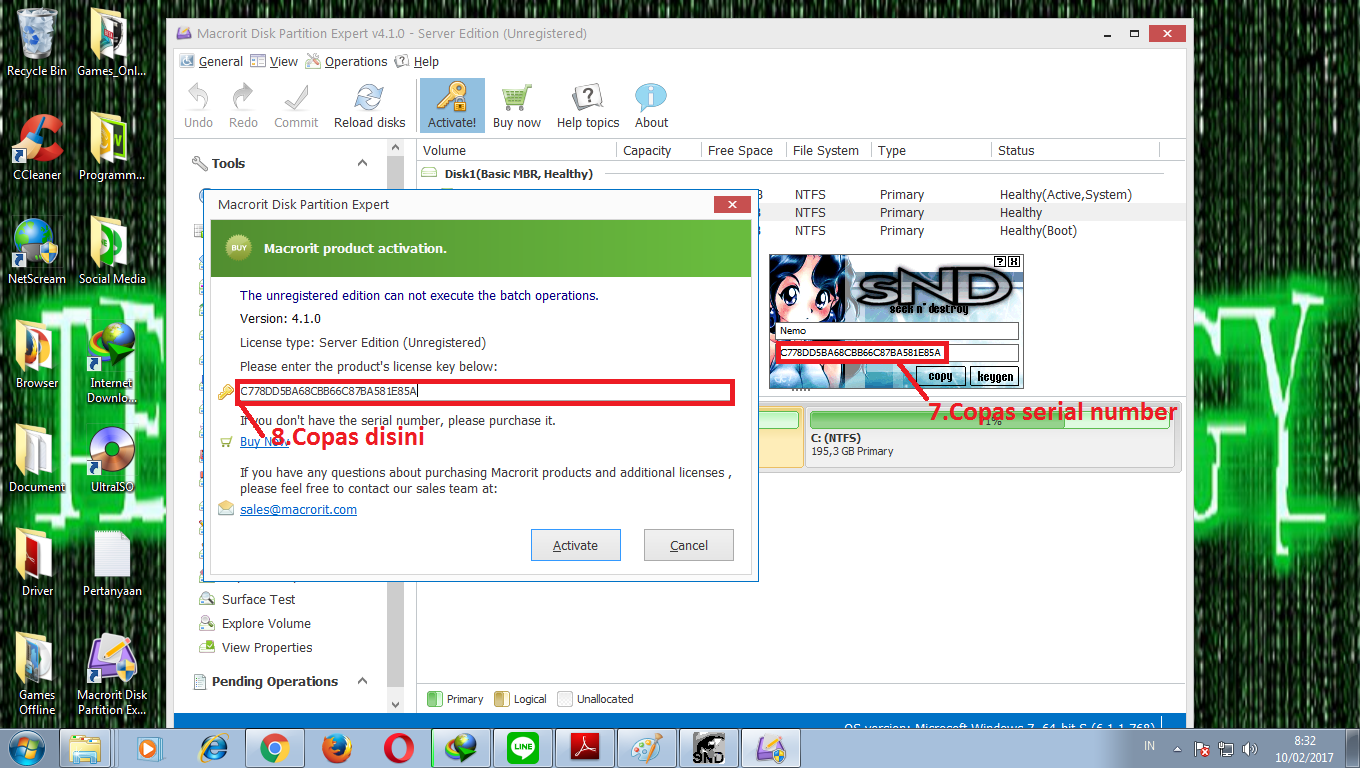Open the Recycle Bin

[x=37, y=42]
